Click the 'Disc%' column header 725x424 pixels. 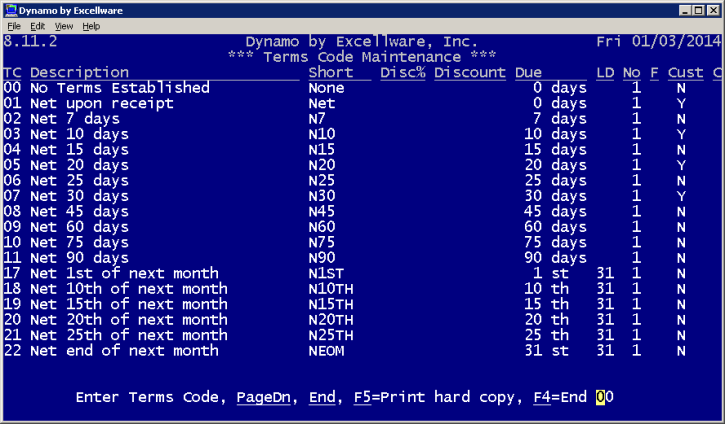(x=403, y=73)
